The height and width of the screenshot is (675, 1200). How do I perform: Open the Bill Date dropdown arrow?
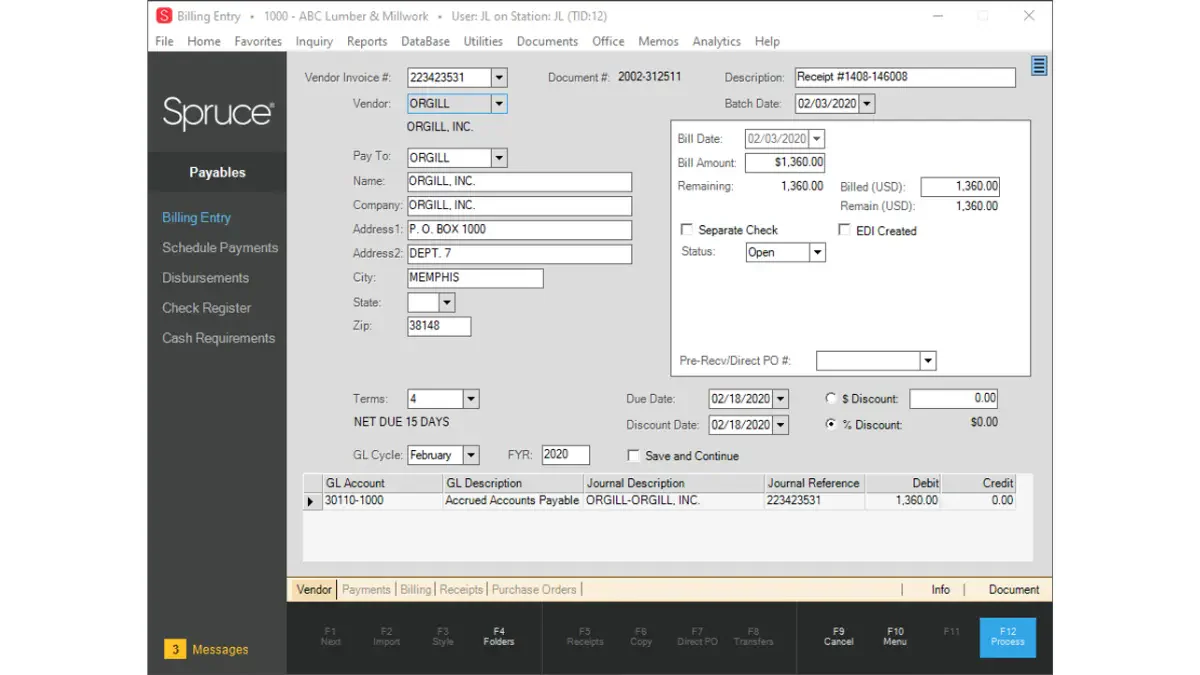click(x=817, y=139)
